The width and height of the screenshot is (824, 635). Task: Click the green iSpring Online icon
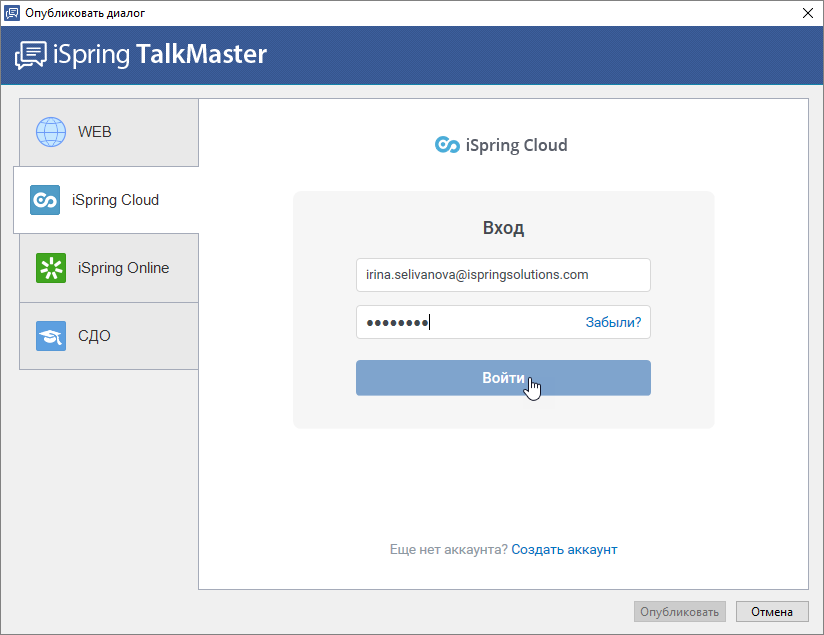tap(51, 268)
